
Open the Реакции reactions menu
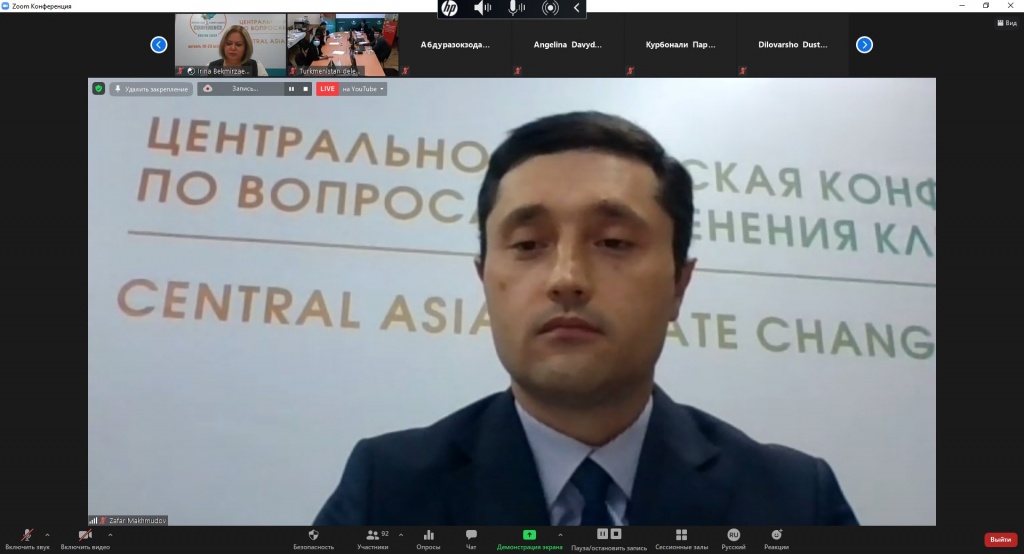tap(776, 536)
